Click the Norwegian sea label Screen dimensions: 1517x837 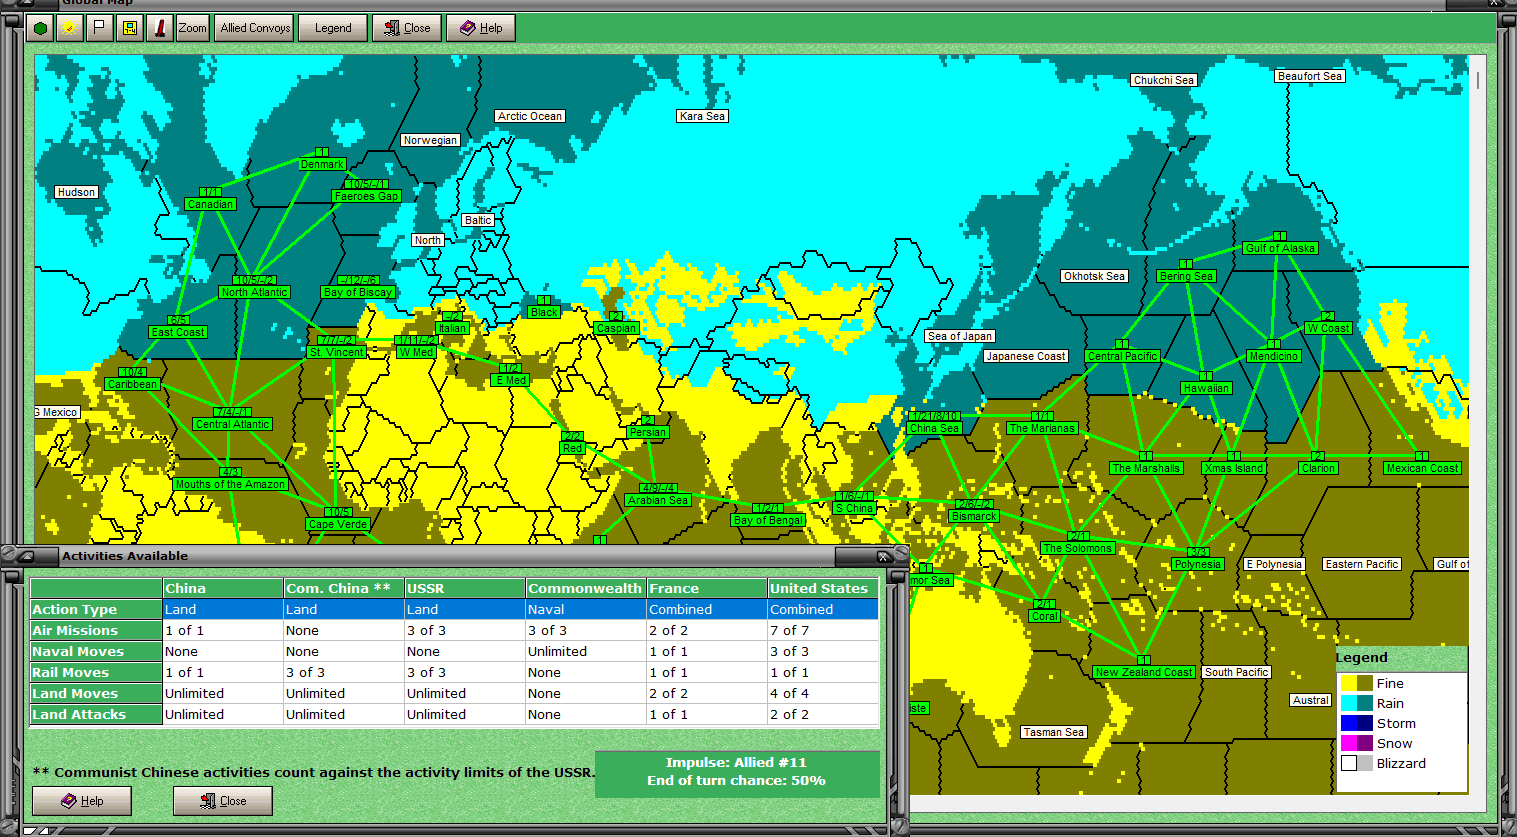coord(430,140)
